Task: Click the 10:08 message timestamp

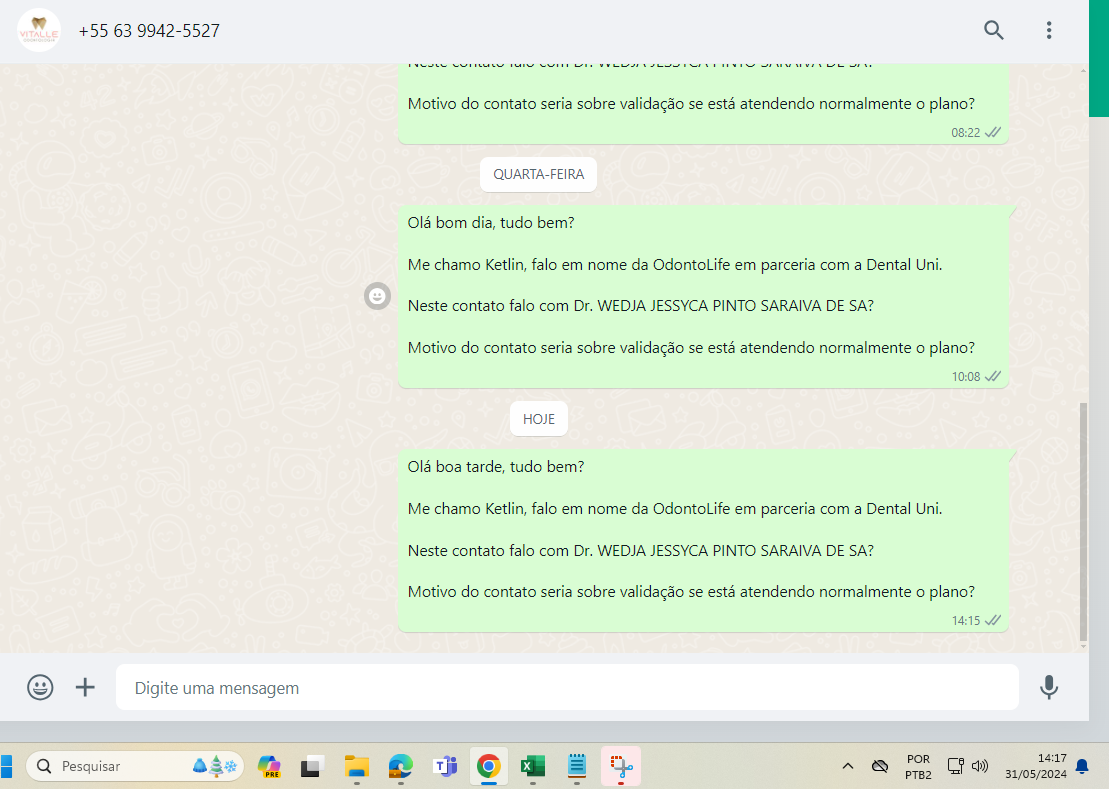Action: tap(965, 377)
